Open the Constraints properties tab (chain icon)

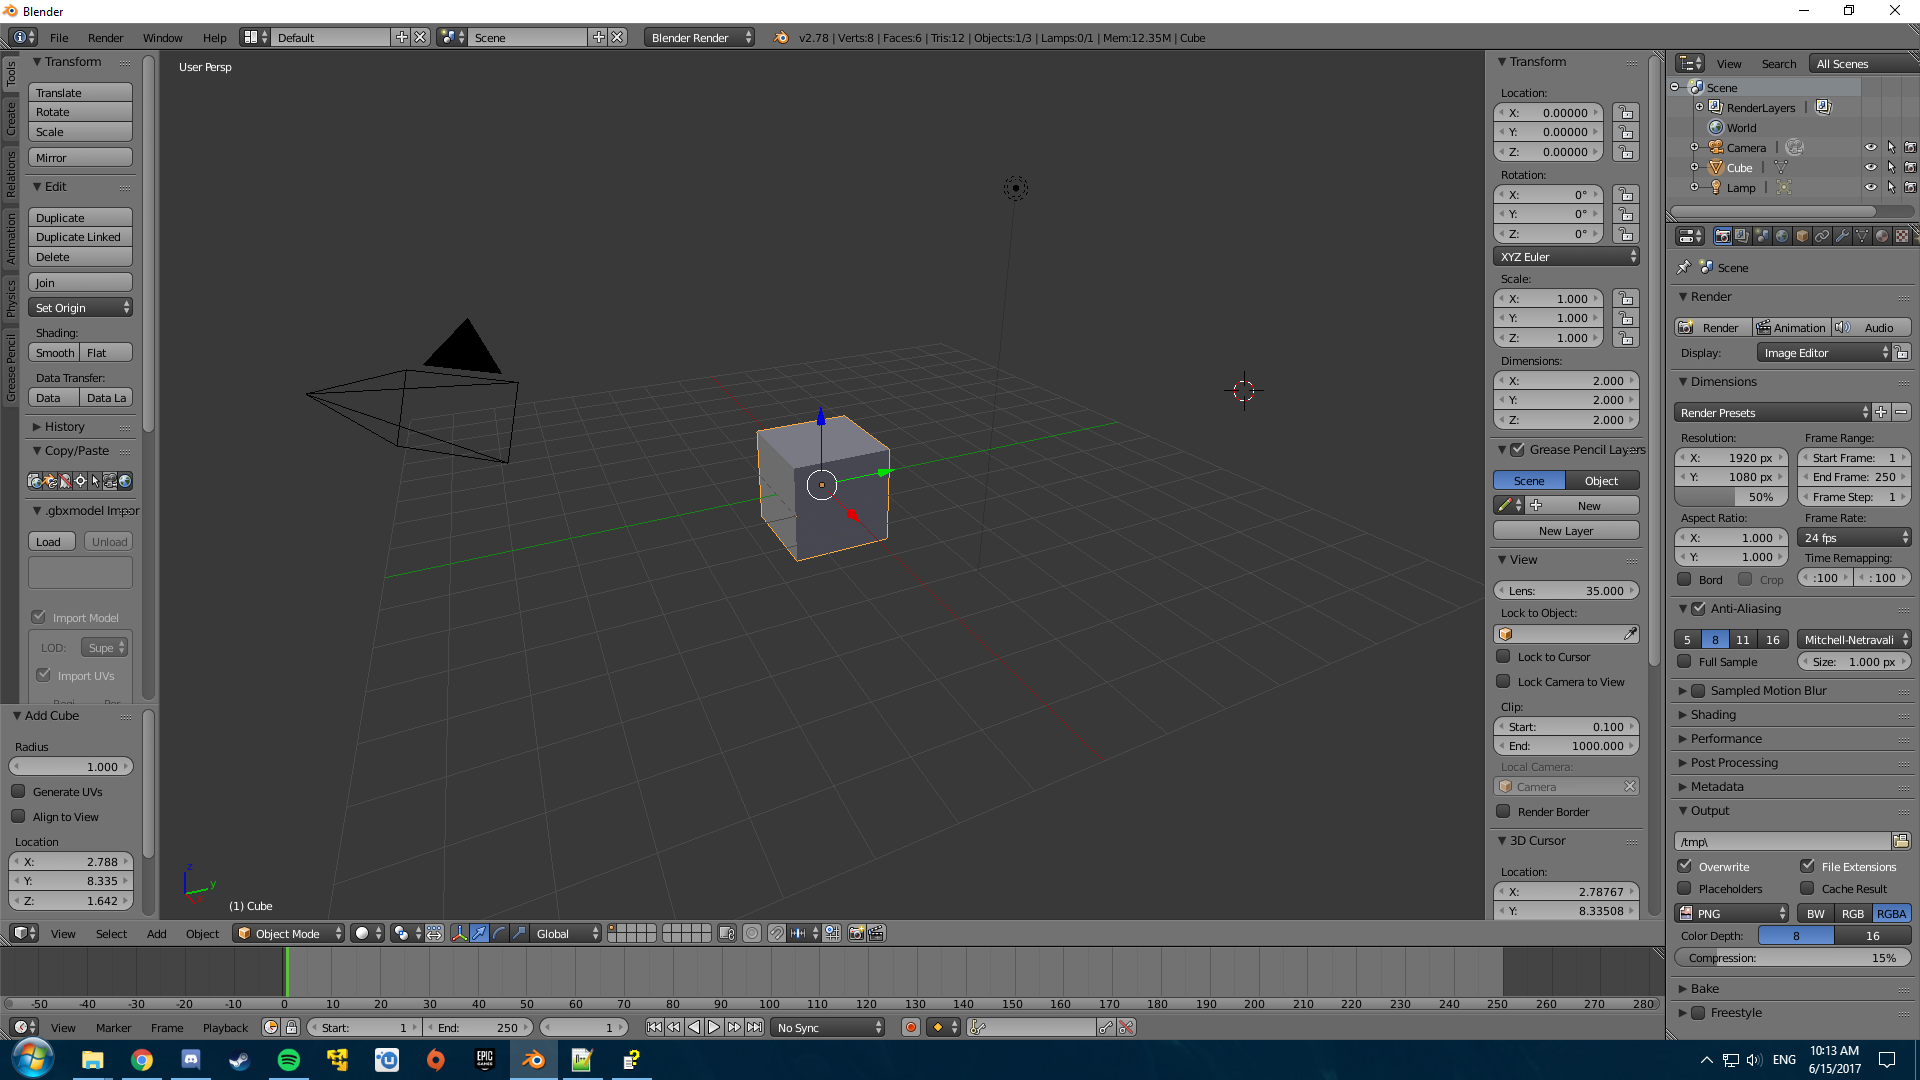(x=1822, y=236)
